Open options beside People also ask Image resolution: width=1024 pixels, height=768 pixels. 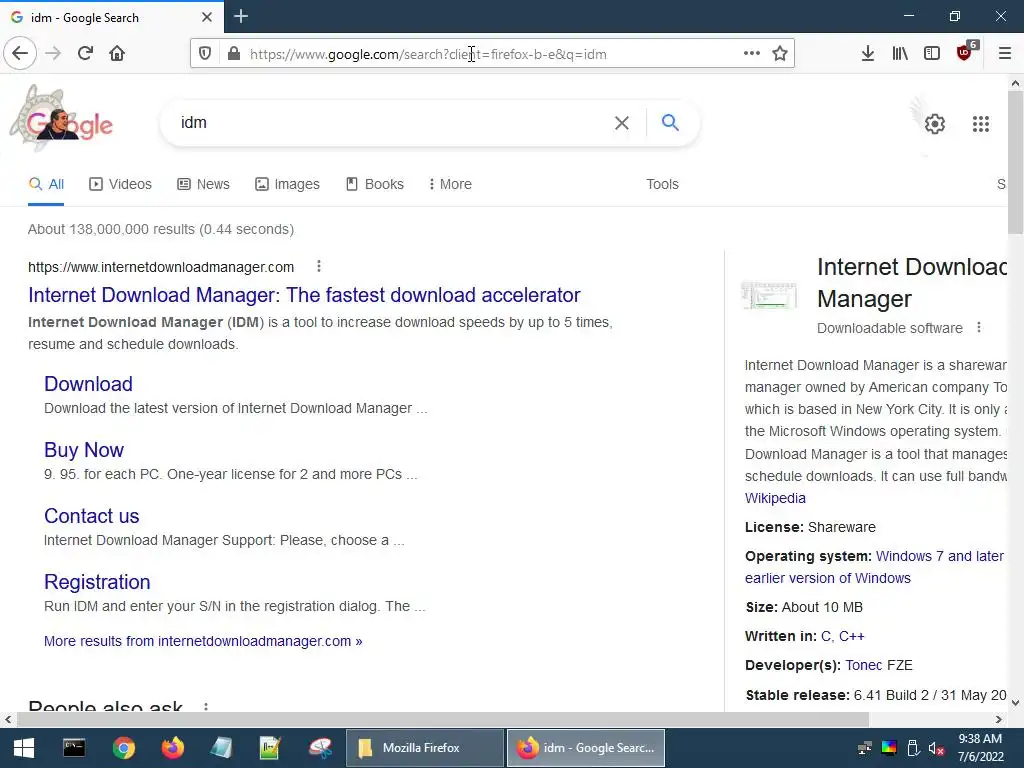coord(206,707)
